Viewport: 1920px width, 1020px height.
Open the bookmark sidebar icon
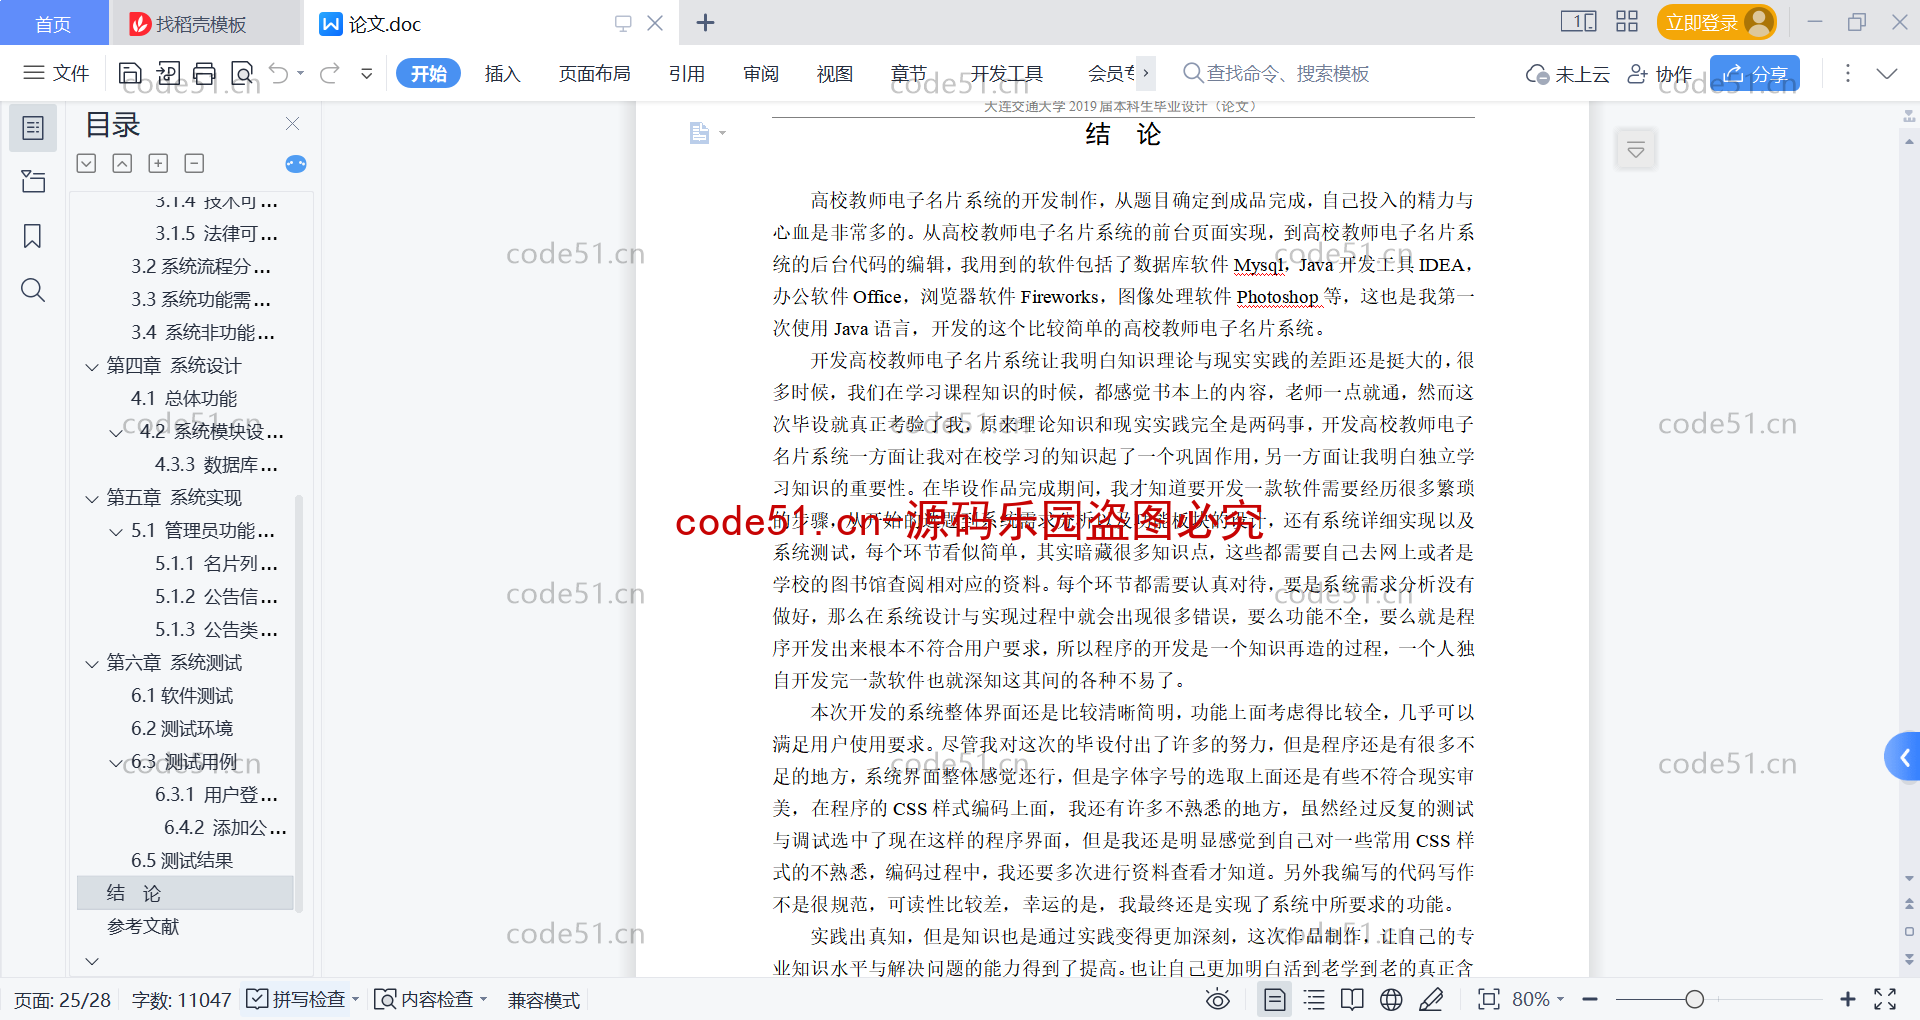click(x=33, y=236)
